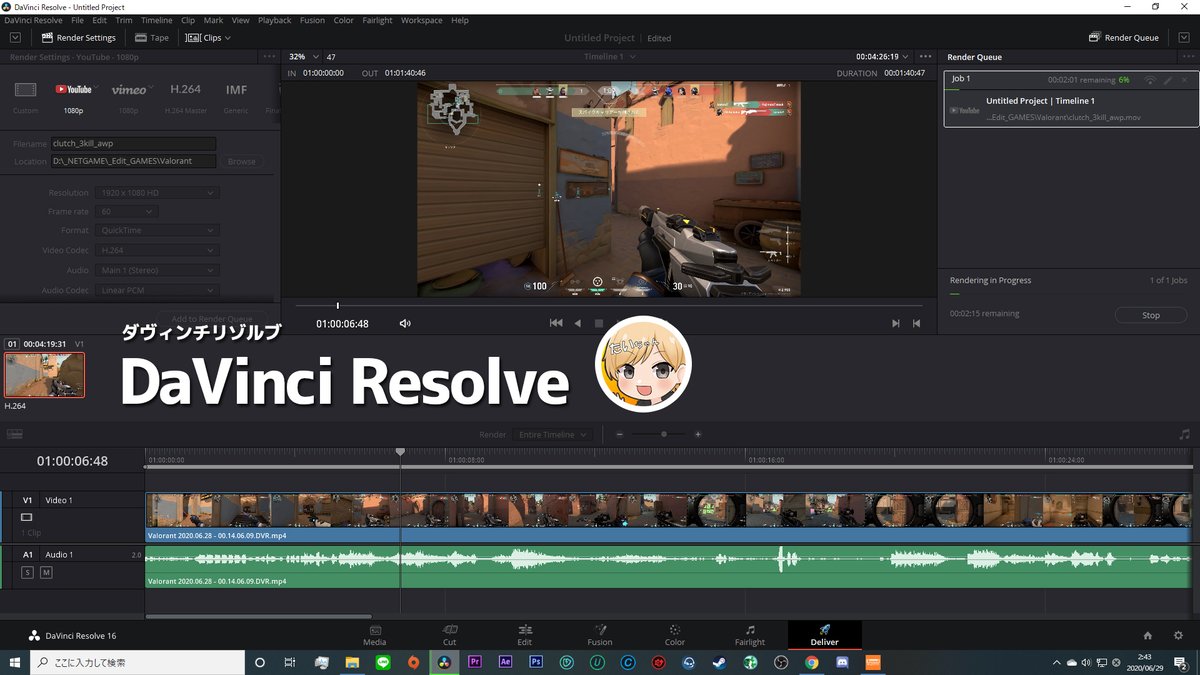Open Steam from the taskbar
Screen dimensions: 1200x675
(719, 662)
